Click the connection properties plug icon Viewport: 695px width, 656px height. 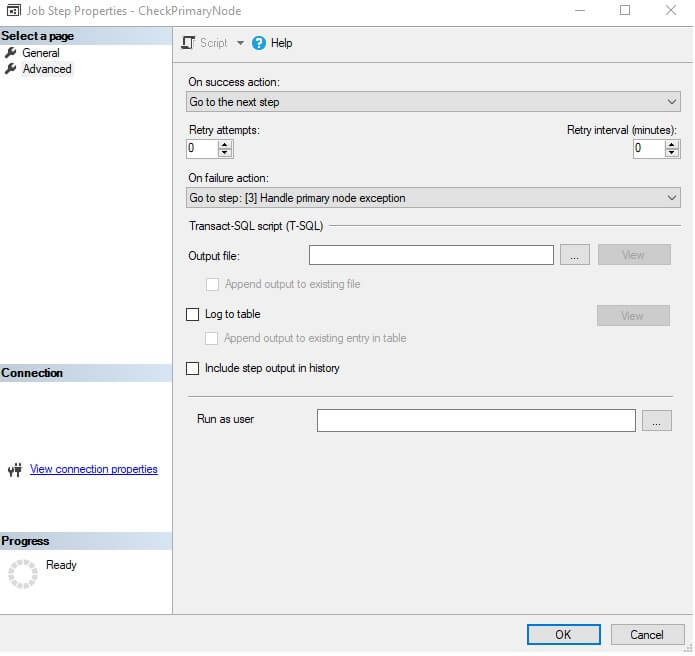14,470
